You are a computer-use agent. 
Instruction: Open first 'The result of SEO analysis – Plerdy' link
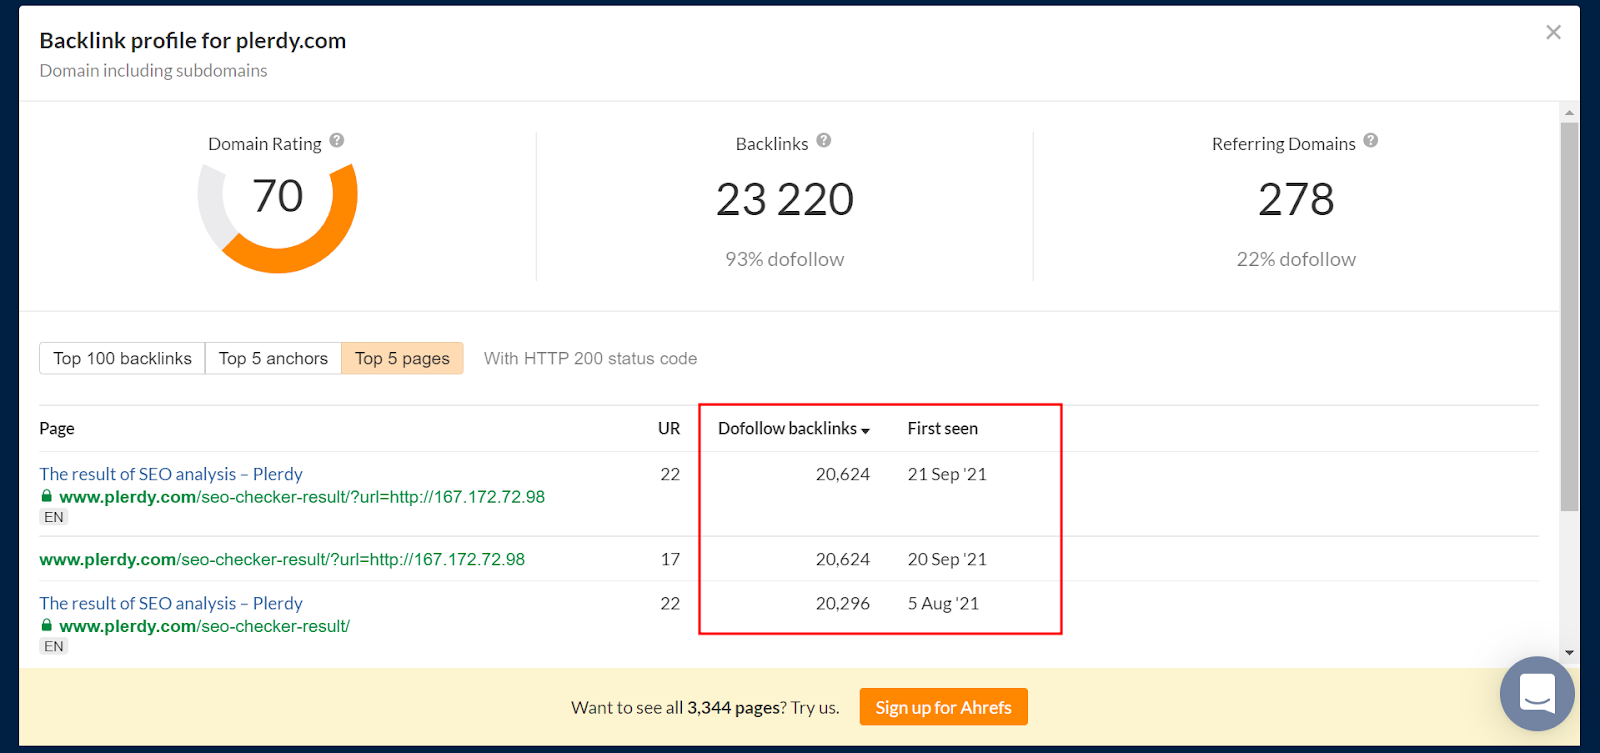171,474
